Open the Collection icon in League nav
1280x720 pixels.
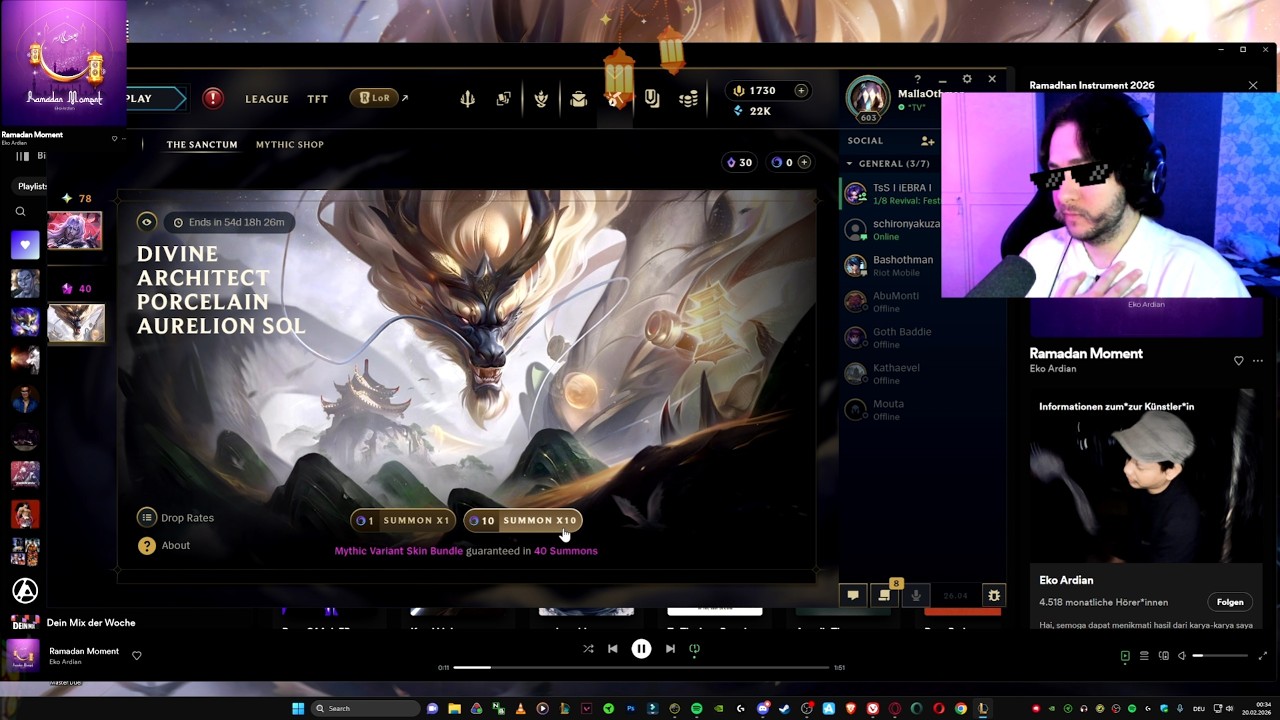click(x=541, y=98)
